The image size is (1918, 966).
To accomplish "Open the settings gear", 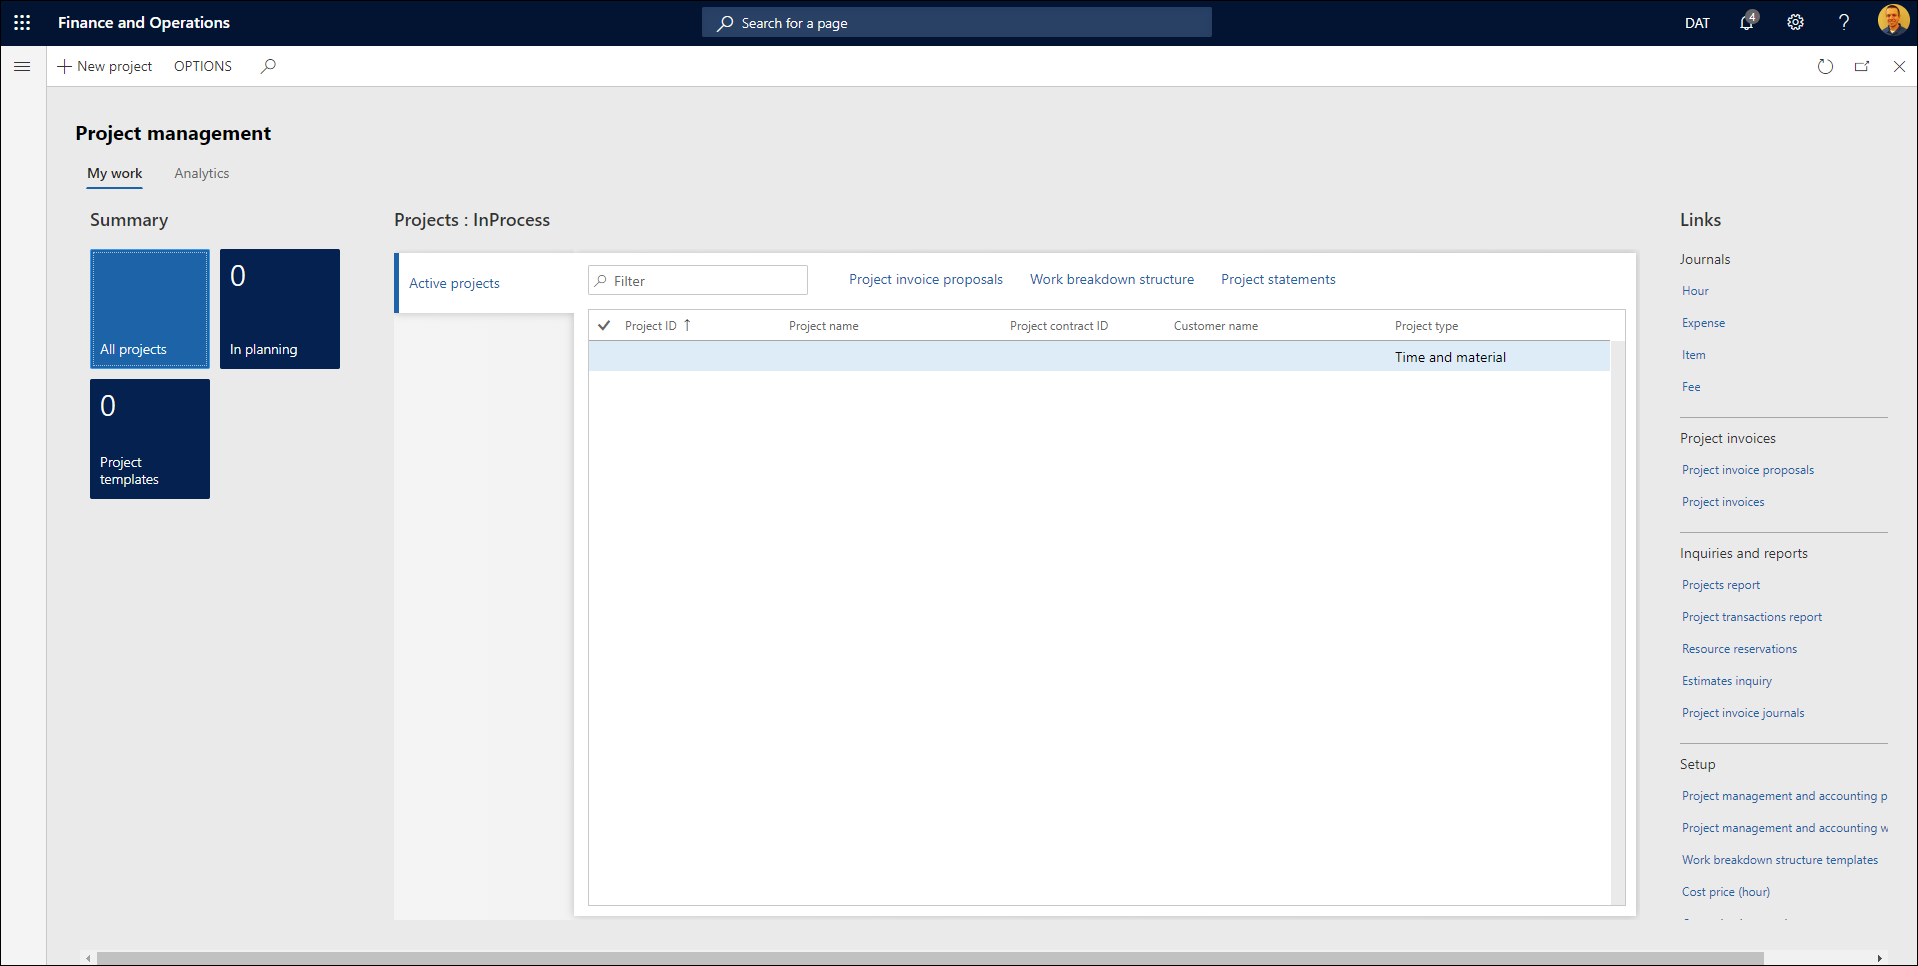I will point(1795,22).
